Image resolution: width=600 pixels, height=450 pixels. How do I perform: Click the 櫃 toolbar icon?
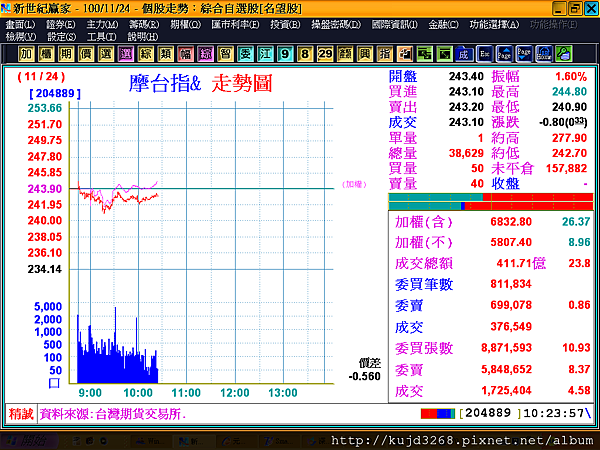[x=46, y=54]
